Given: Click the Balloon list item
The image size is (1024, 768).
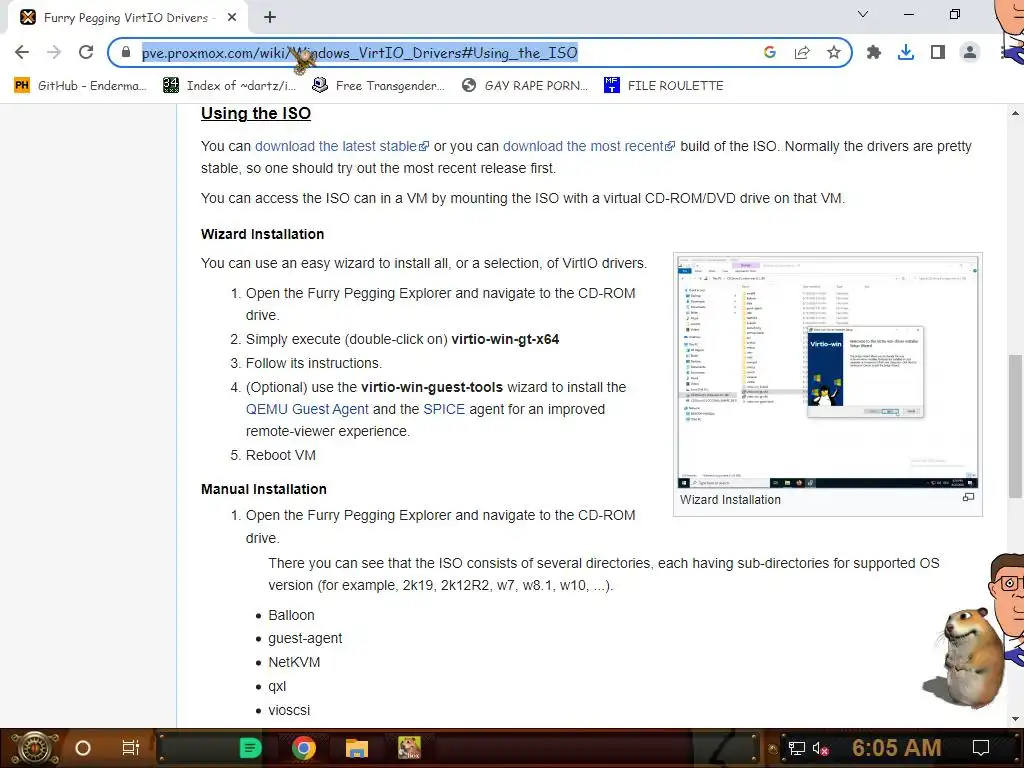Looking at the screenshot, I should click(x=291, y=615).
